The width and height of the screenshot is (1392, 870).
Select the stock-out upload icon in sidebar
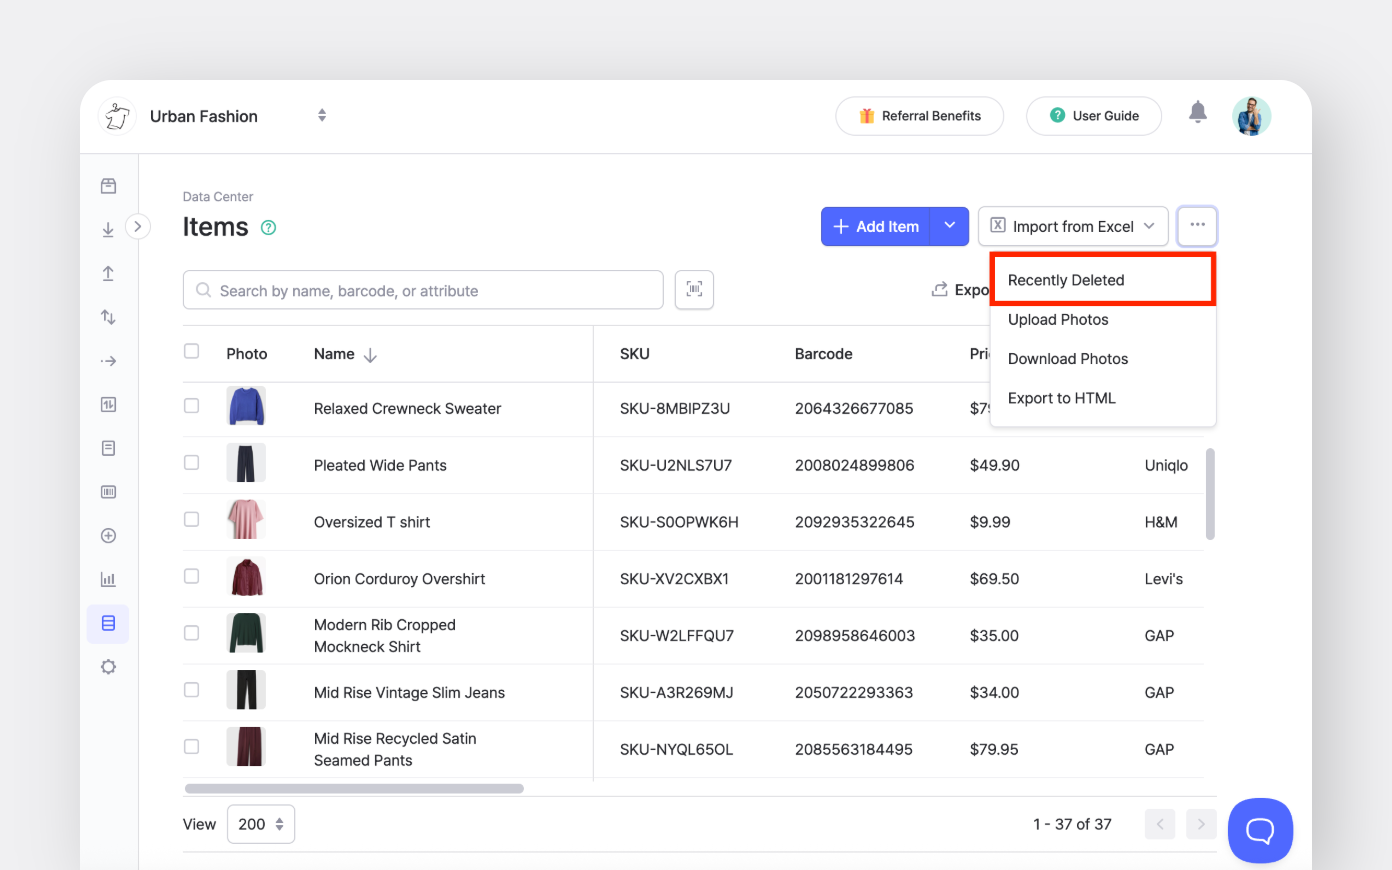coord(108,272)
